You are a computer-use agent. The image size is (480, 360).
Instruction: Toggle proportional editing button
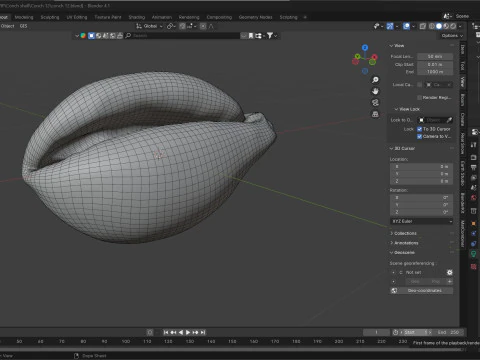(203, 26)
